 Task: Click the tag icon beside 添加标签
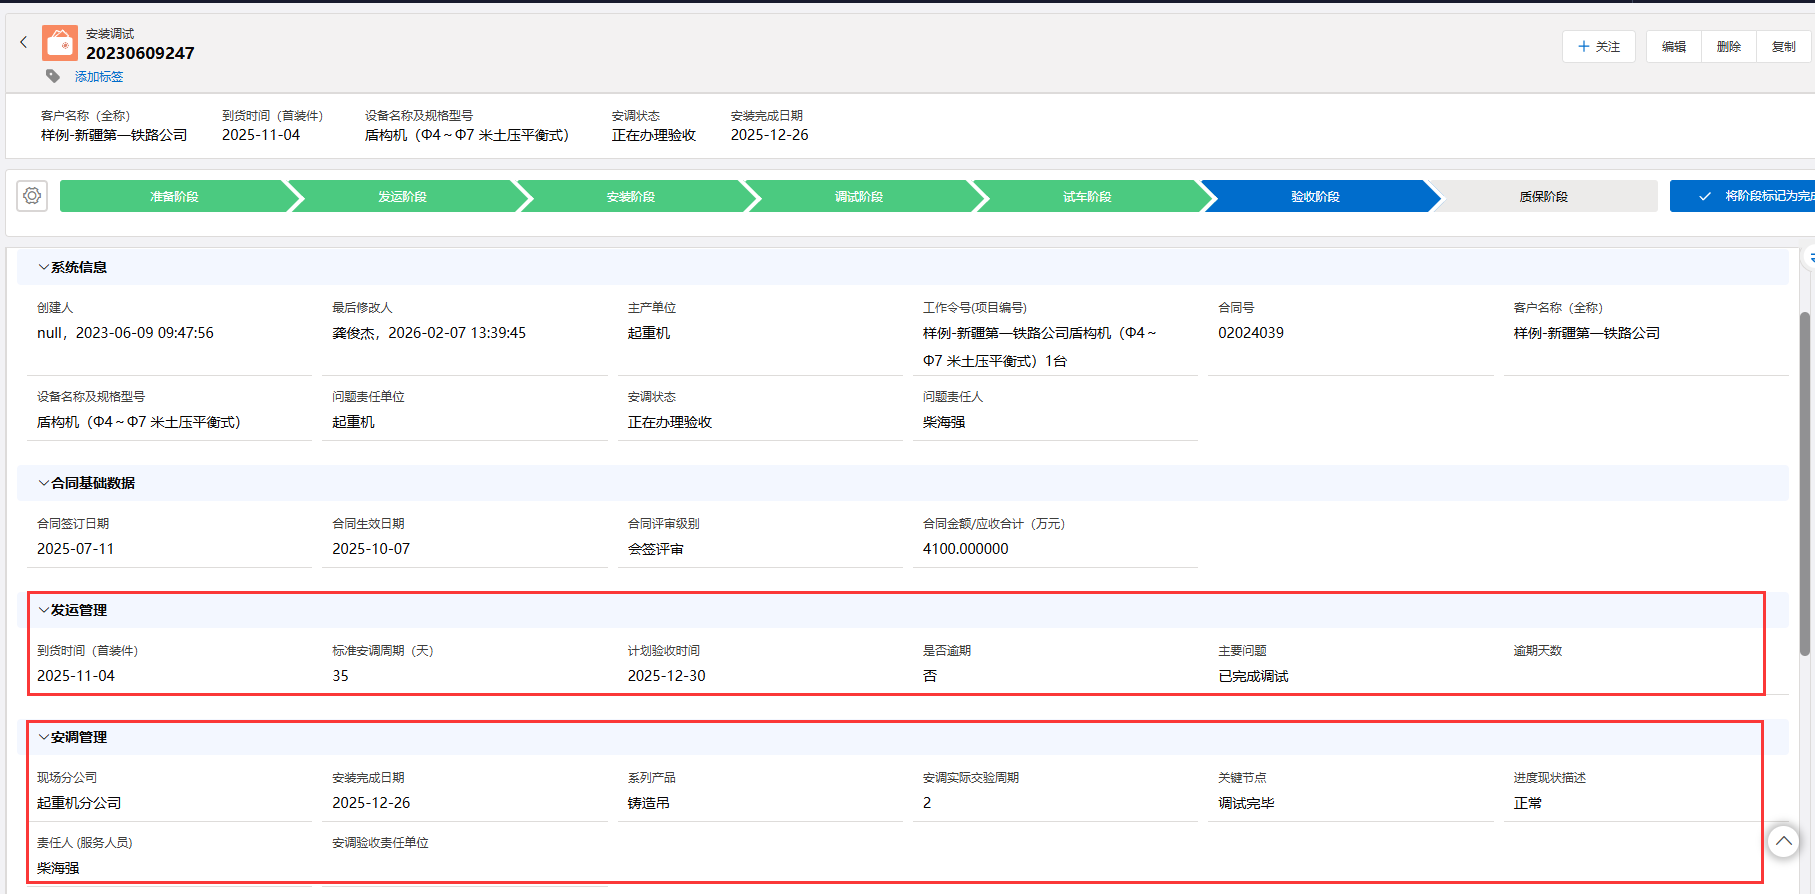[53, 76]
